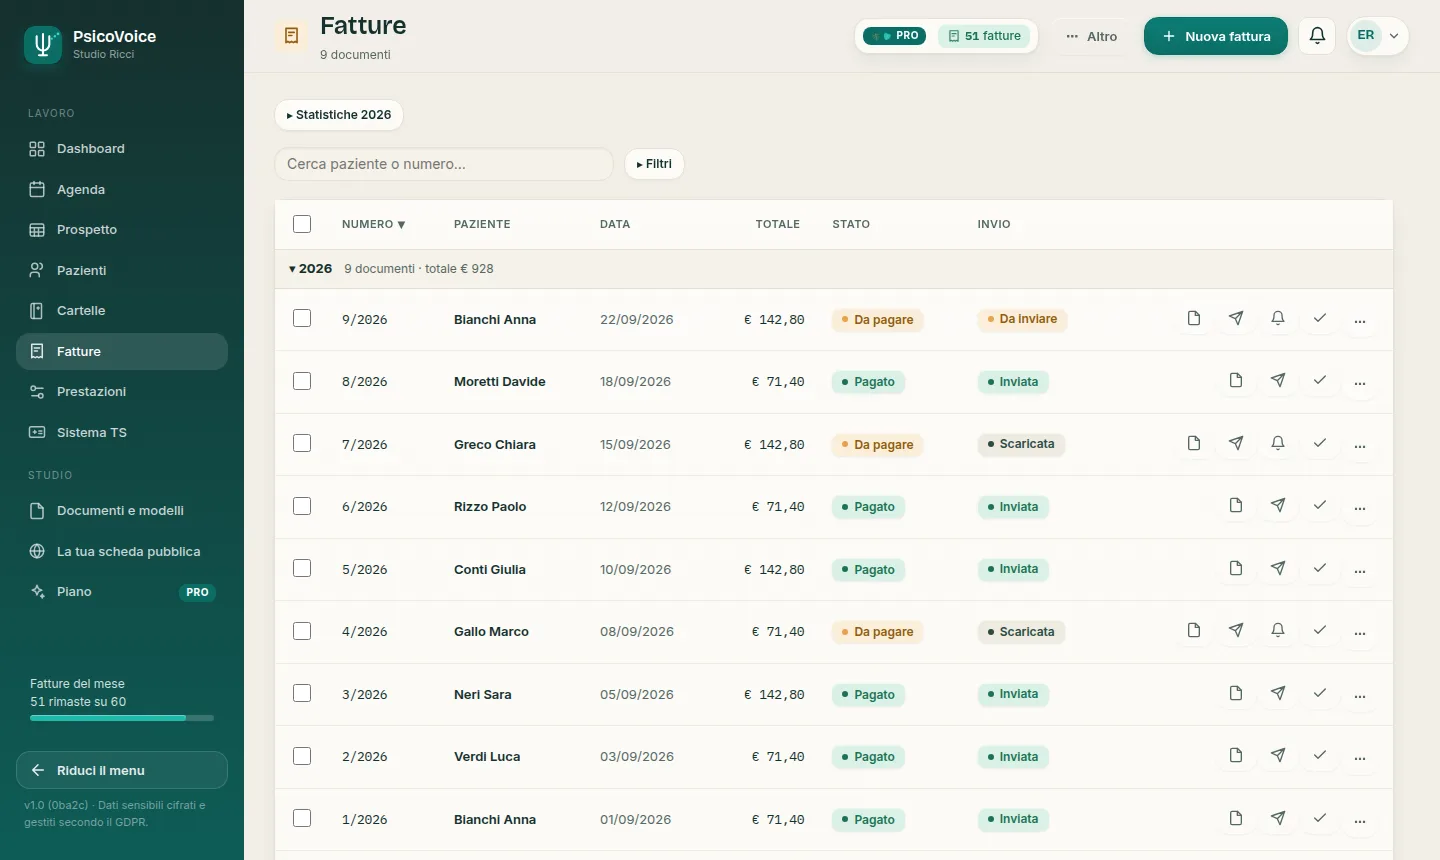Viewport: 1440px width, 860px height.
Task: Click the send icon in the Rizzo Paolo row
Action: pos(1278,506)
